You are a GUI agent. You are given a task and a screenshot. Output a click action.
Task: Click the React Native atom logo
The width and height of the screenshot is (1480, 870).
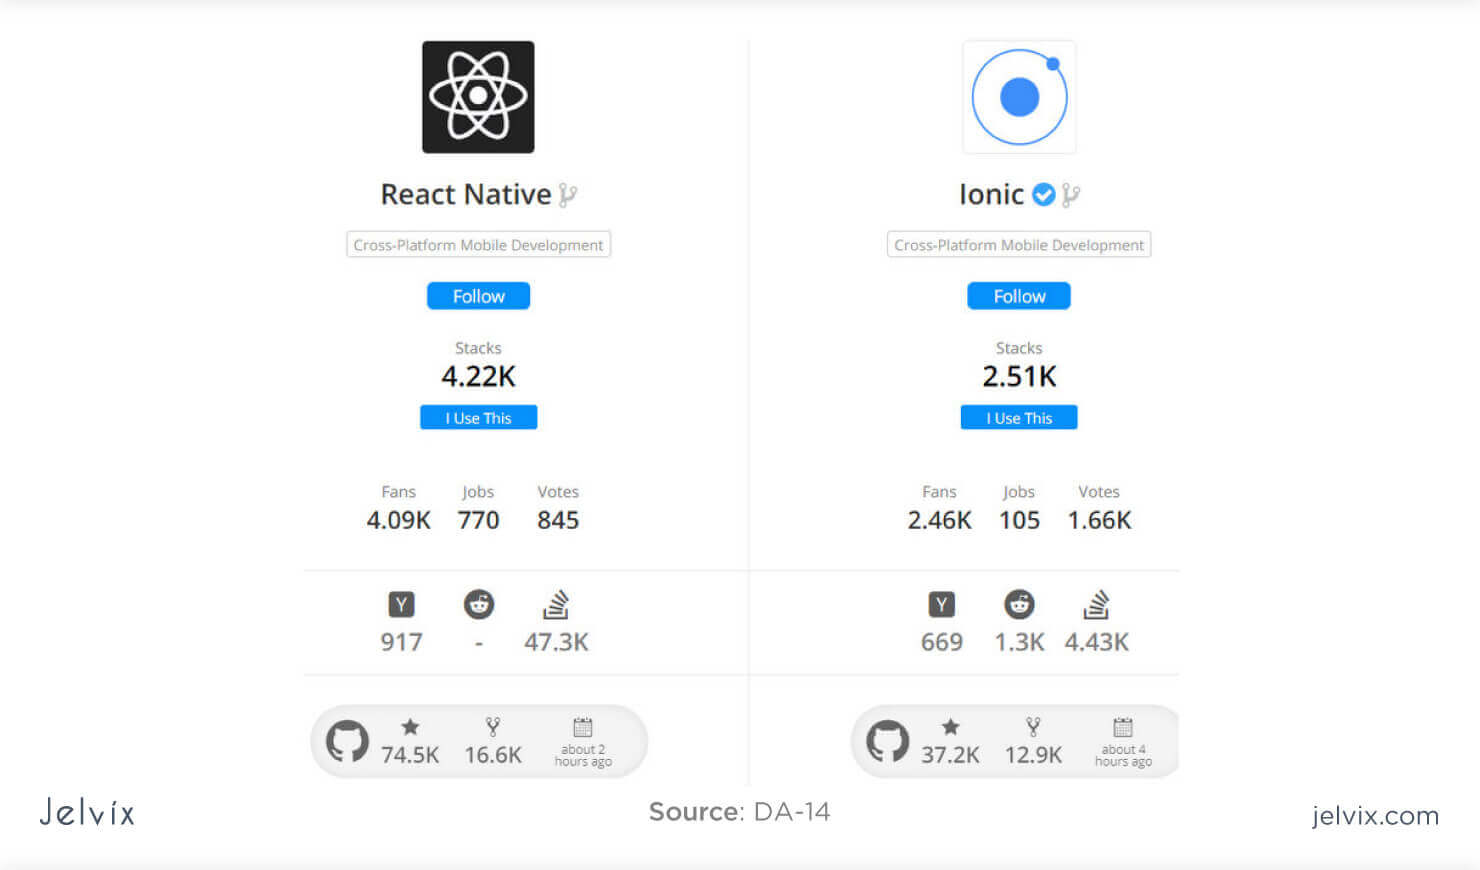[478, 96]
